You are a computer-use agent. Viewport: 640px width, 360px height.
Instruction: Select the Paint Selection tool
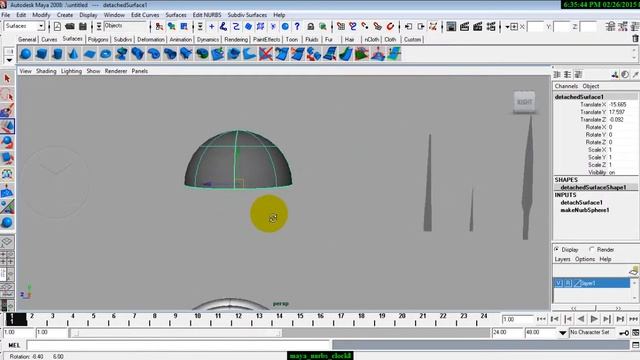(x=7, y=111)
